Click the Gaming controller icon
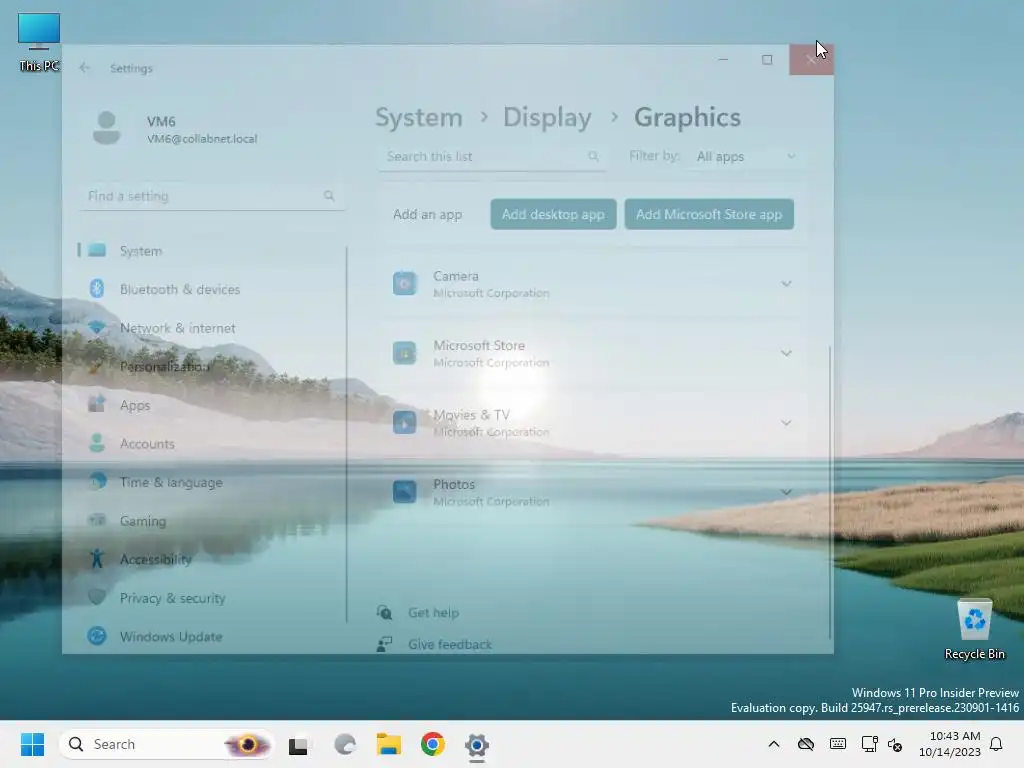 pos(97,520)
